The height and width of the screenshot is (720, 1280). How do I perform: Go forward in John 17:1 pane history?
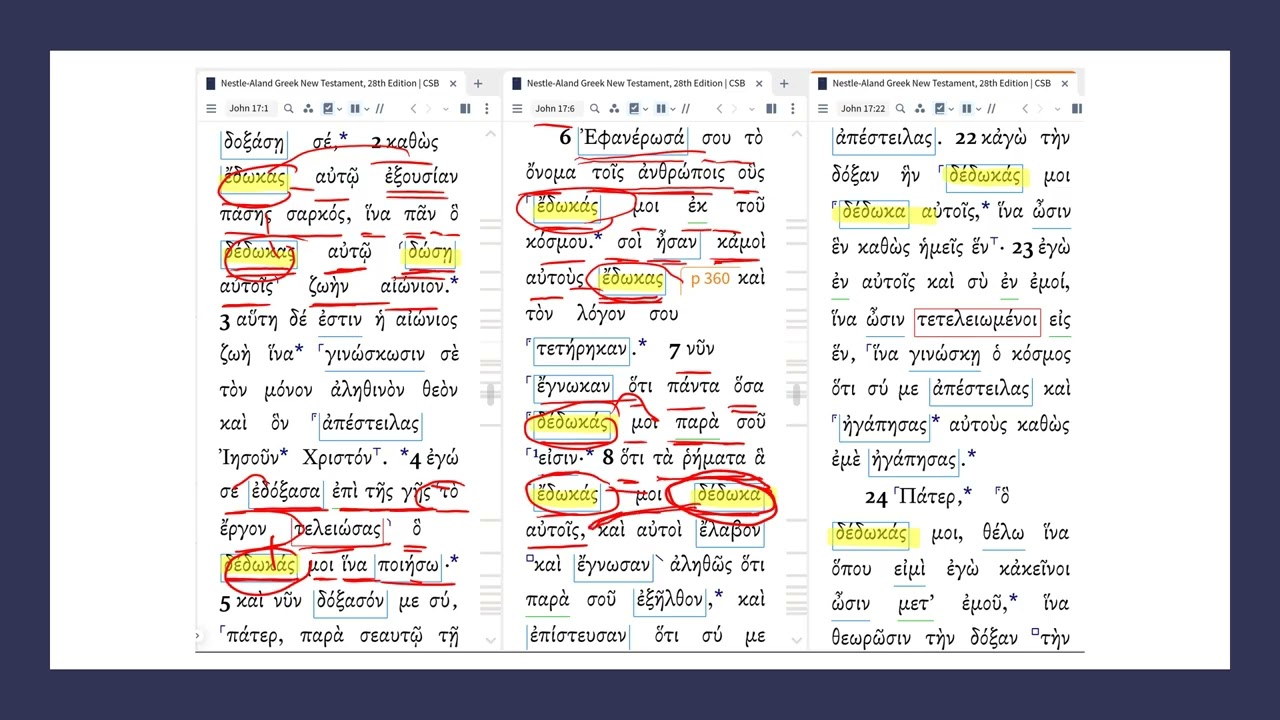pyautogui.click(x=428, y=108)
